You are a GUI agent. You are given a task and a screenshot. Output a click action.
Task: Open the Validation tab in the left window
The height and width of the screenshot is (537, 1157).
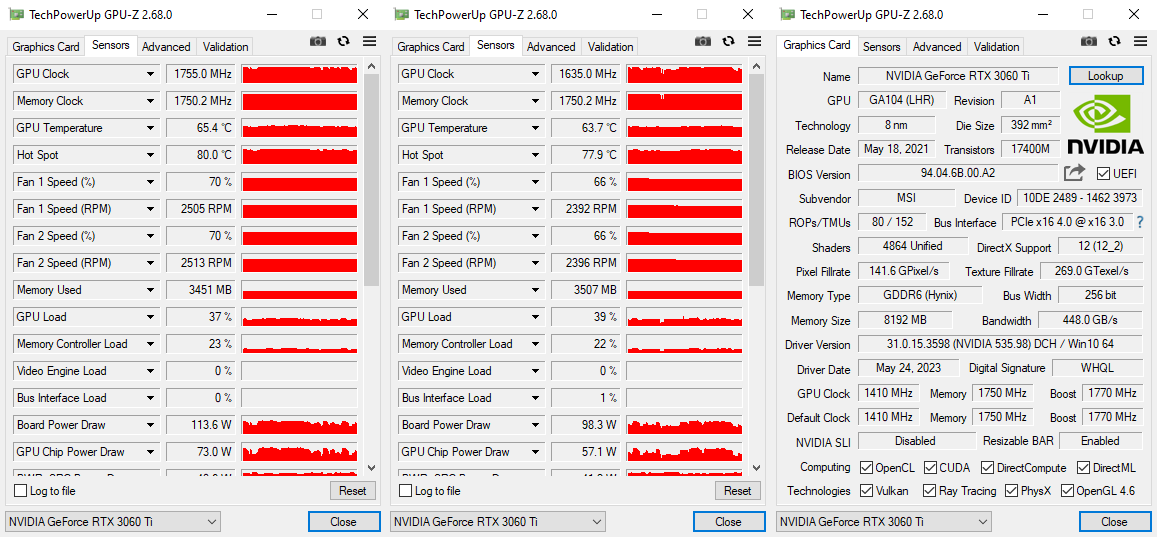click(x=225, y=46)
